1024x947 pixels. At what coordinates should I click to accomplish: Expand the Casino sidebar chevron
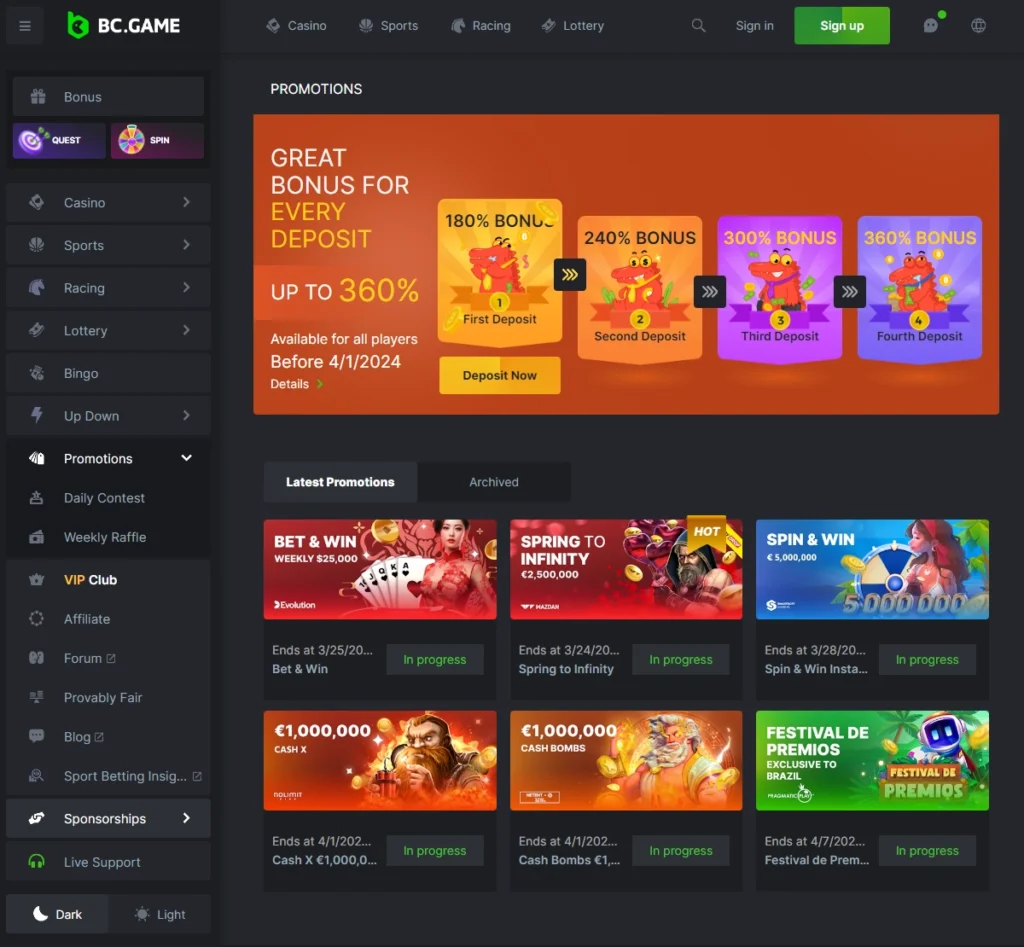pyautogui.click(x=186, y=202)
